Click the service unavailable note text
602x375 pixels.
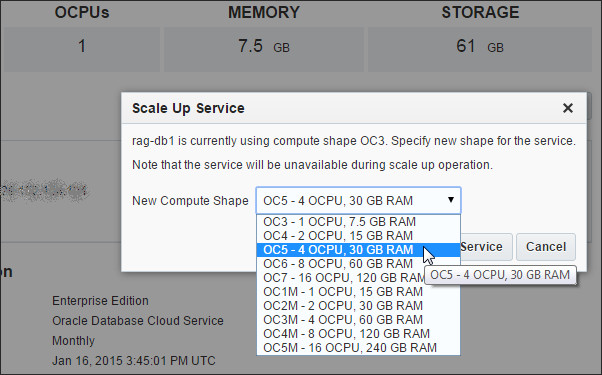312,165
